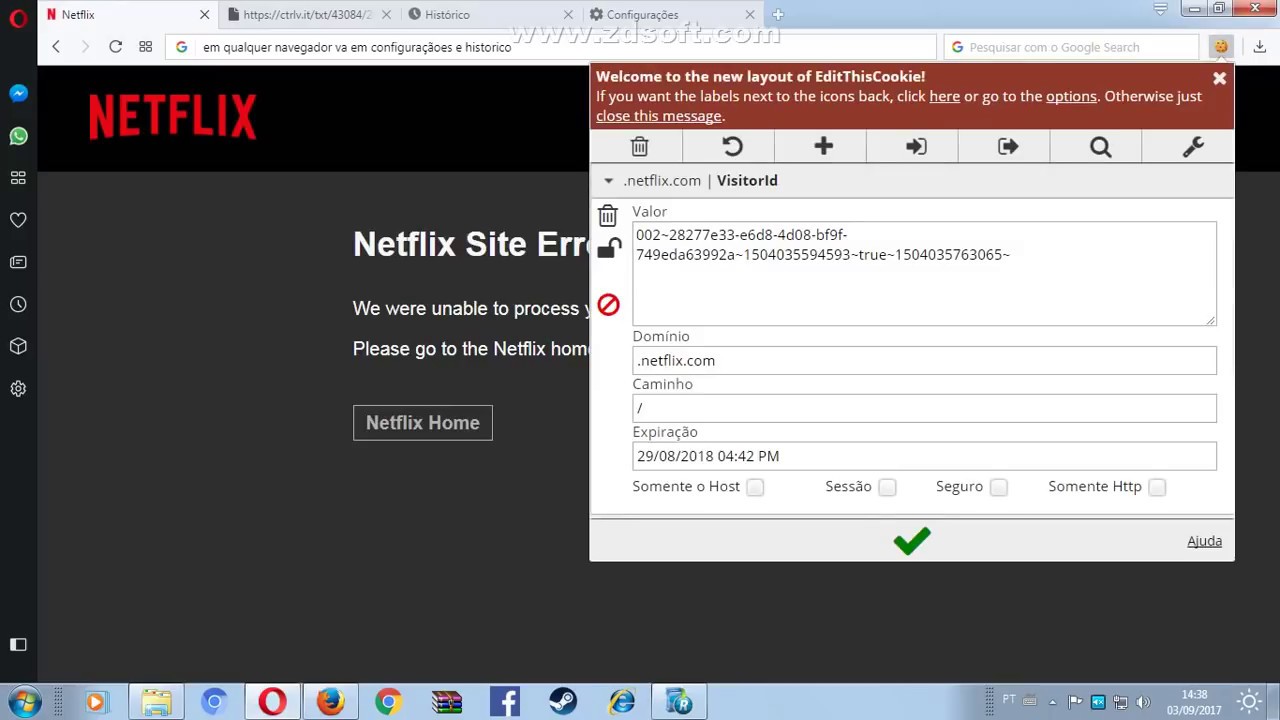Open Speed Dial grid icon in toolbar
Screen dimensions: 1280x720
point(145,46)
